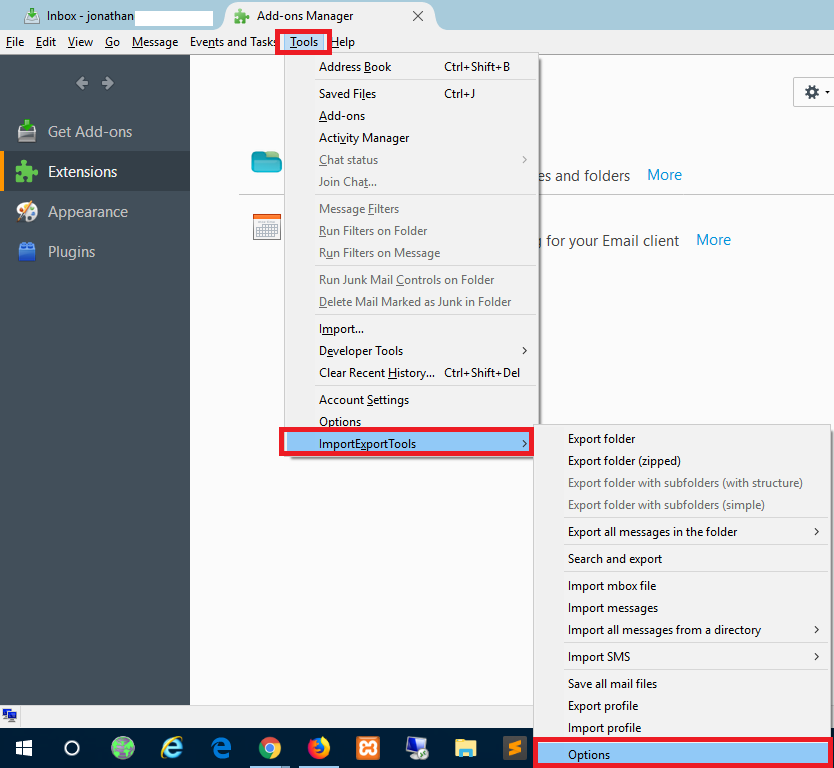
Task: Open the gear tools dropdown for add-ons
Action: (814, 92)
